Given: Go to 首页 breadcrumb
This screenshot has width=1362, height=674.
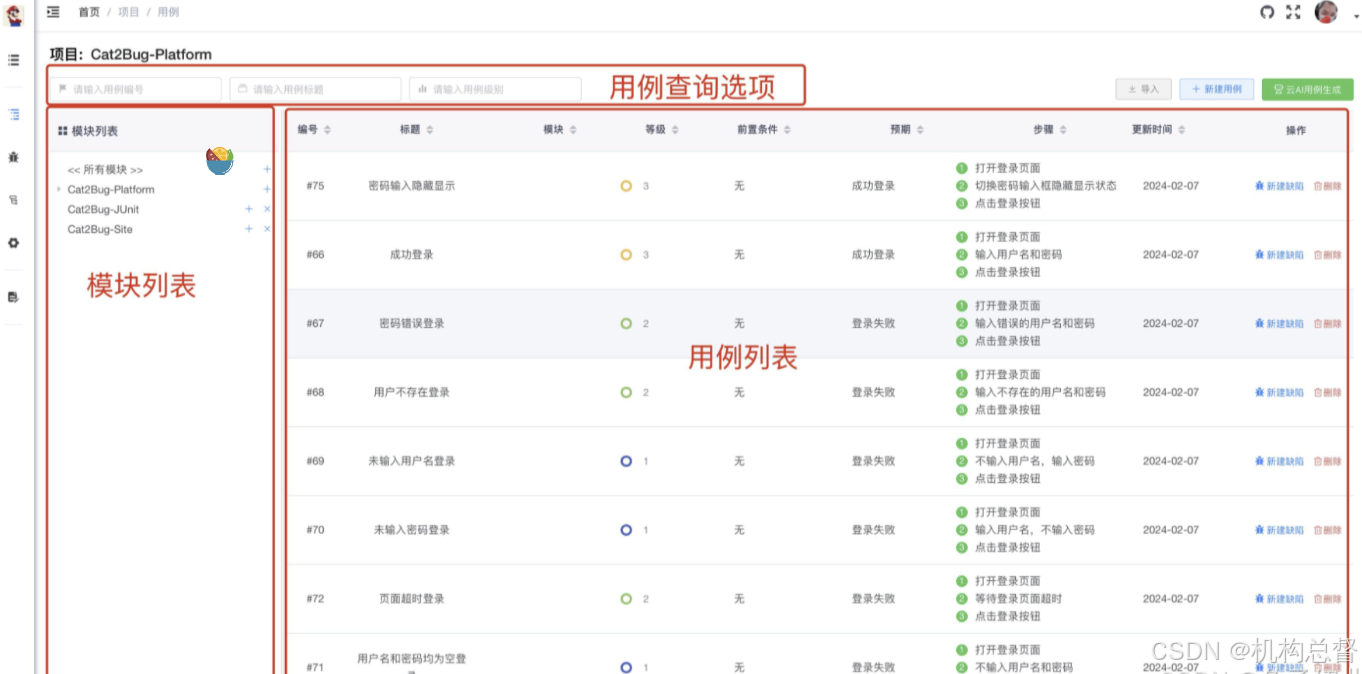Looking at the screenshot, I should point(89,12).
